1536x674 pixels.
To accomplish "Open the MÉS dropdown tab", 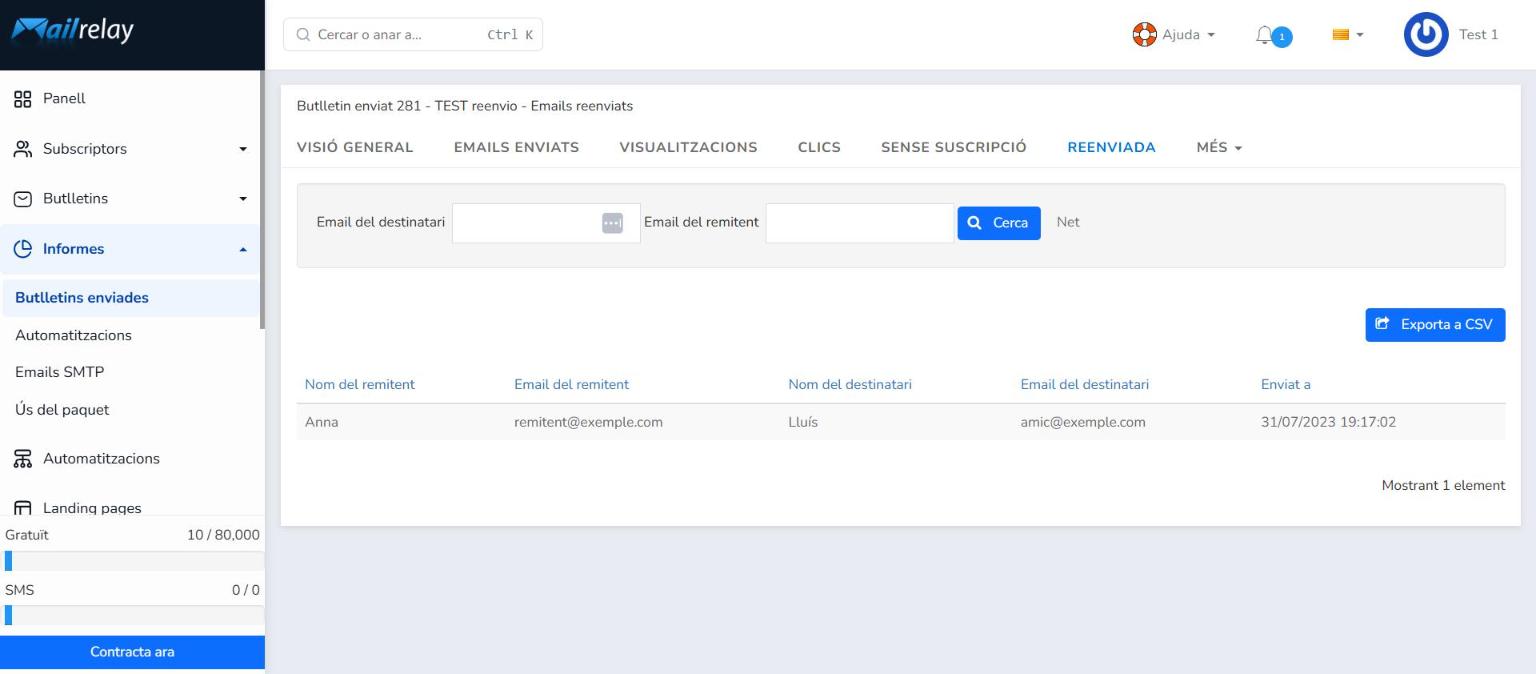I will [x=1219, y=147].
